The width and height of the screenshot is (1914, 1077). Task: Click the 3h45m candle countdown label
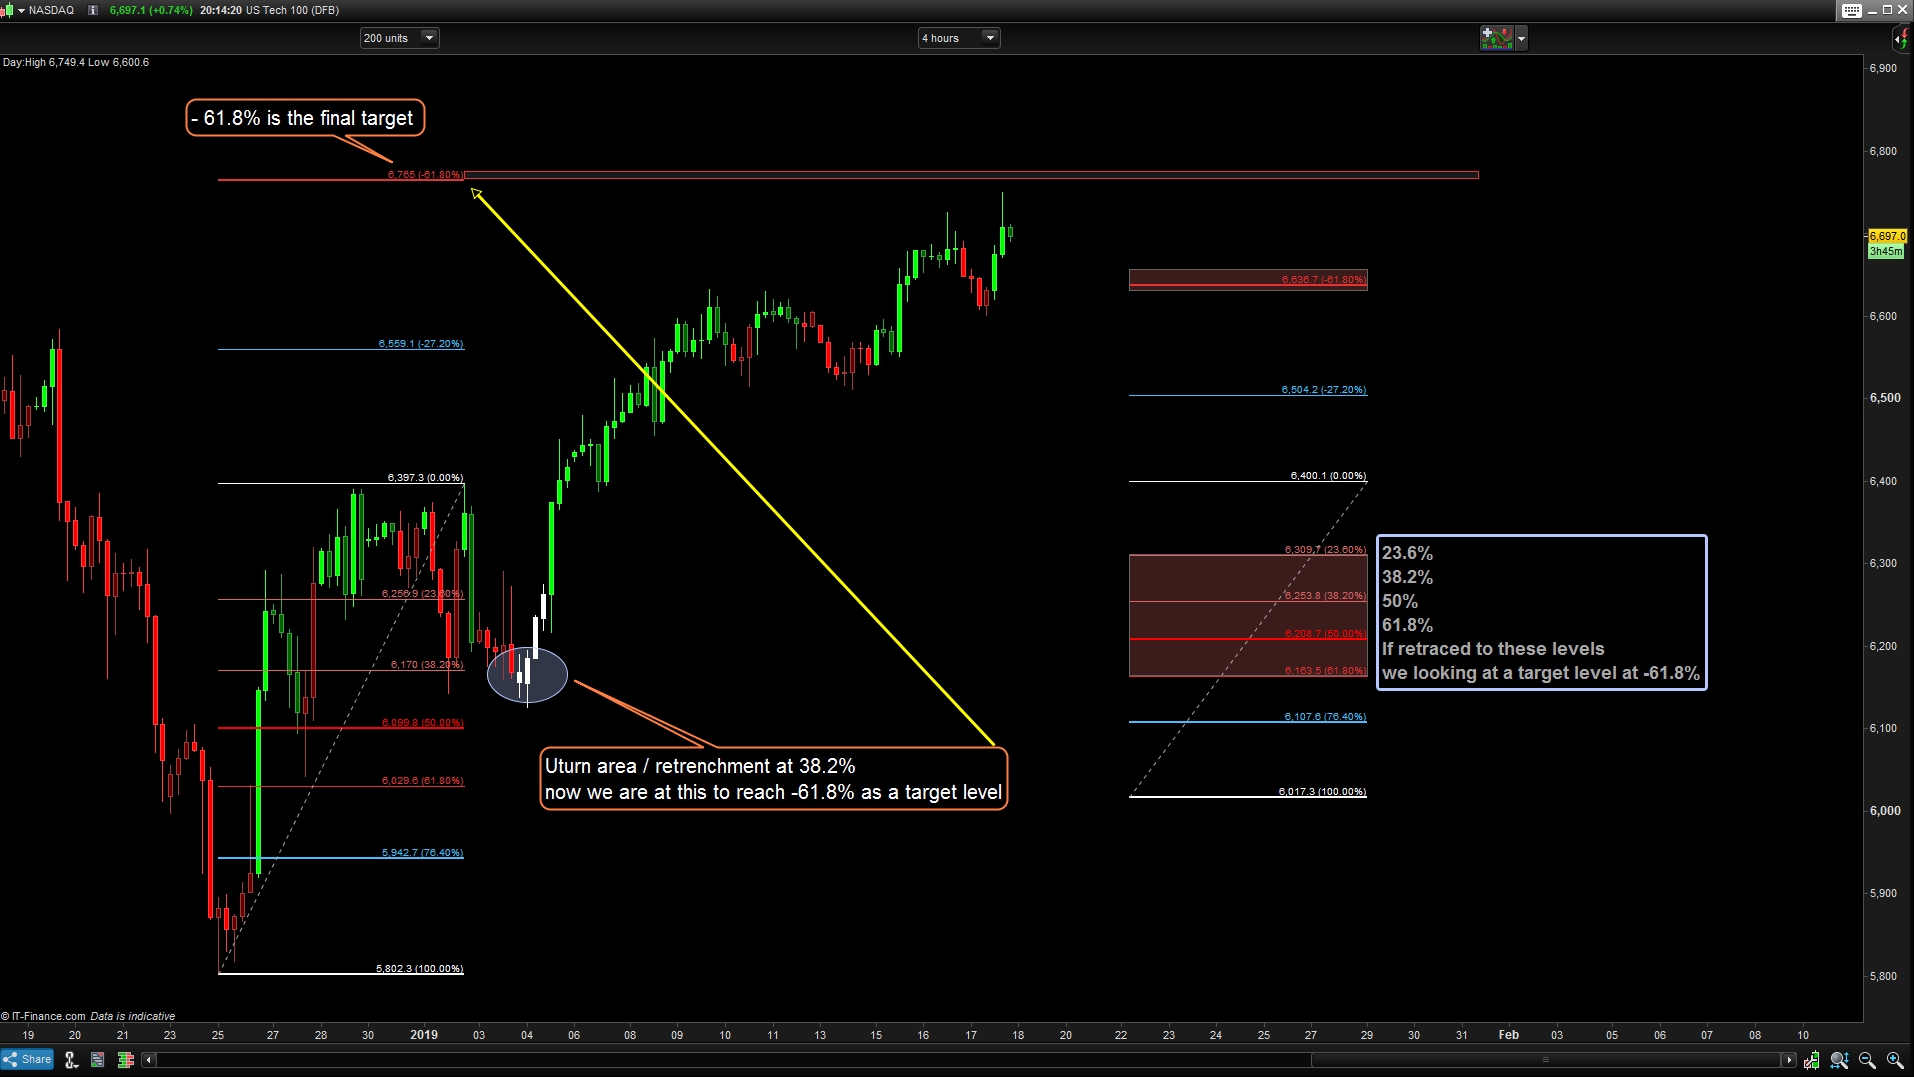click(x=1886, y=252)
